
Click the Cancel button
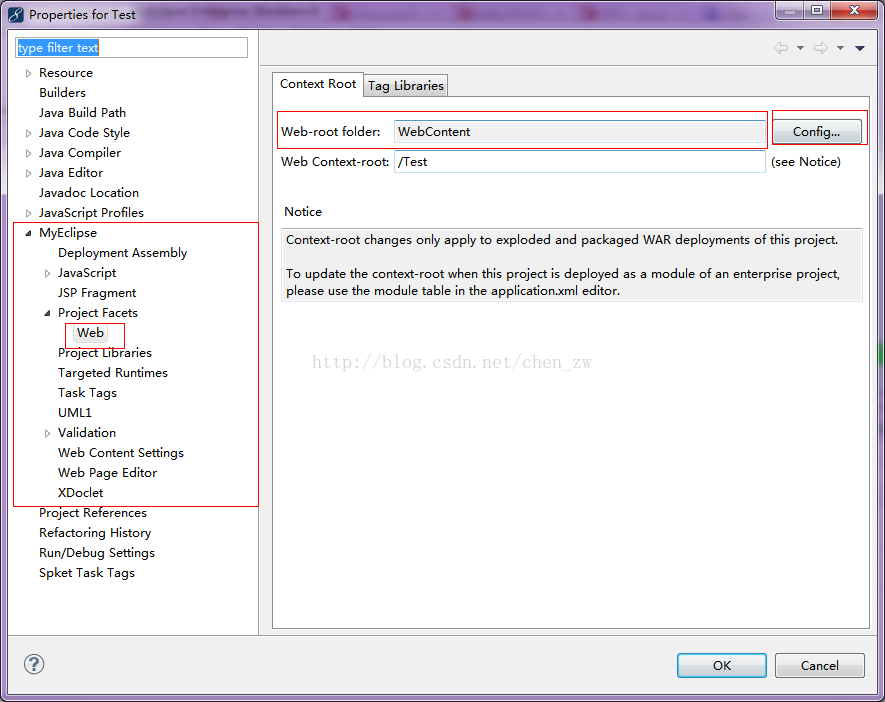tap(820, 665)
